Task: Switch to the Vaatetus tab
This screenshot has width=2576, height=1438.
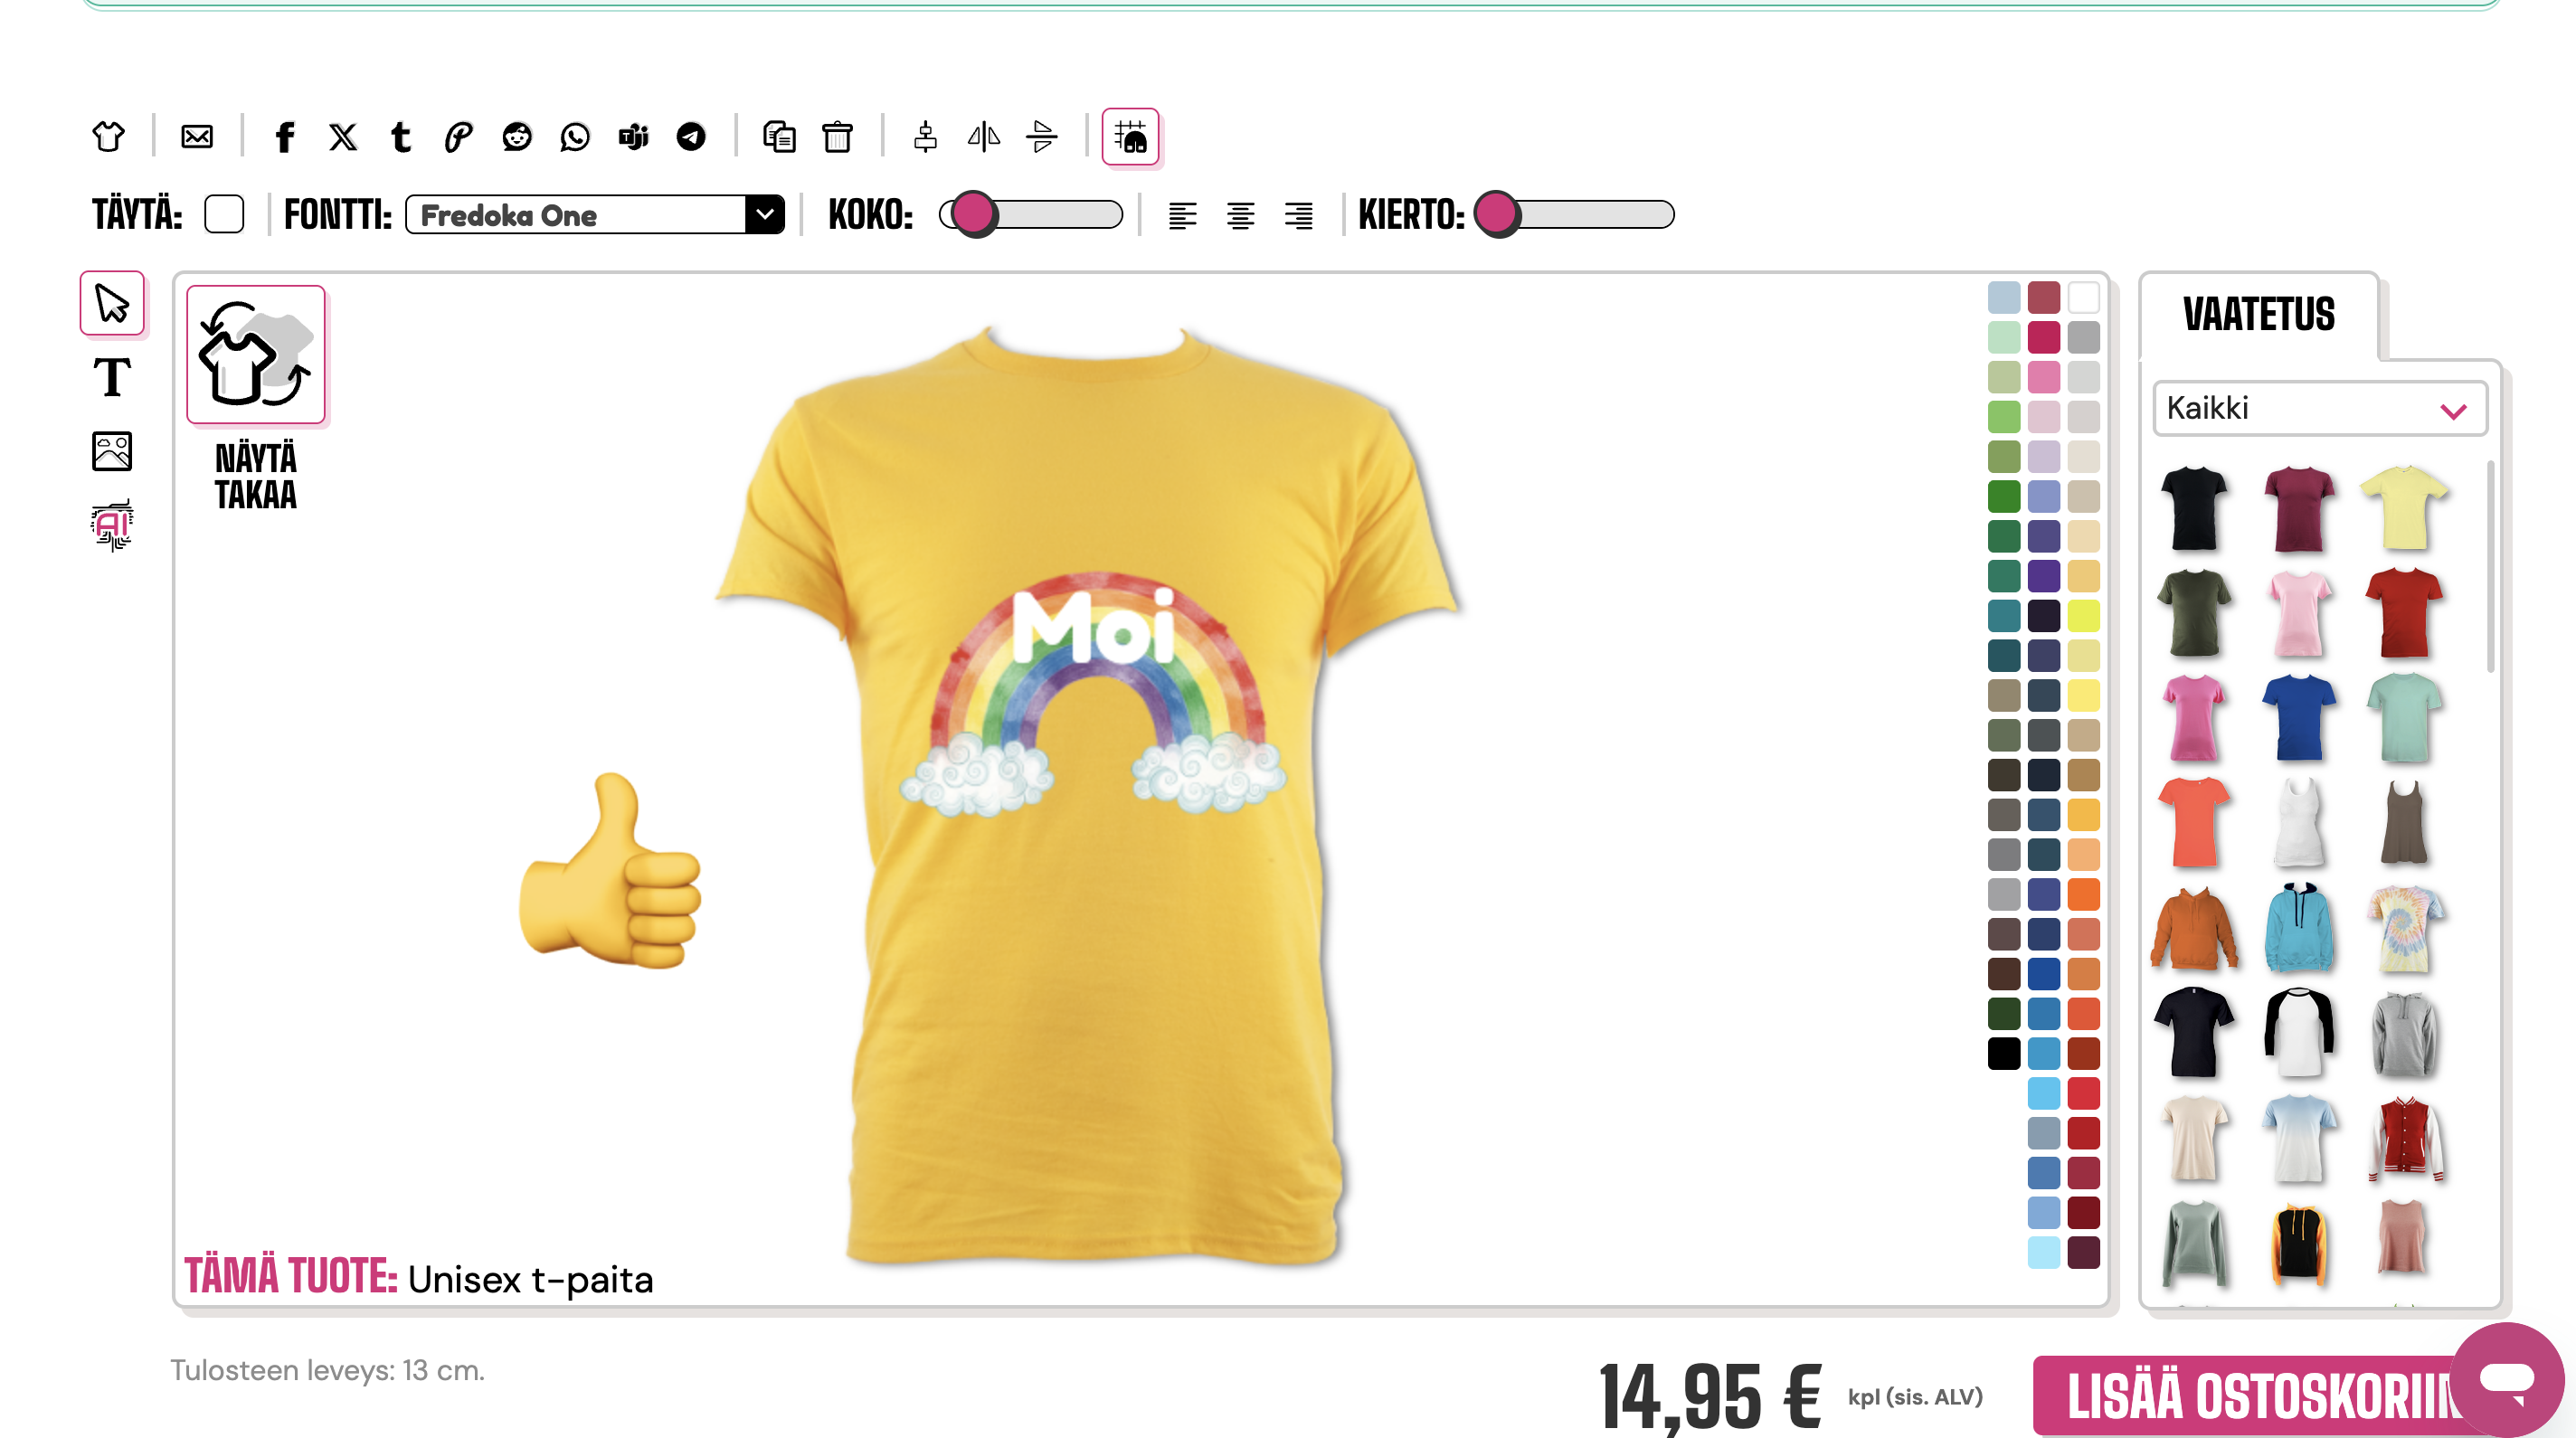Action: click(2258, 315)
